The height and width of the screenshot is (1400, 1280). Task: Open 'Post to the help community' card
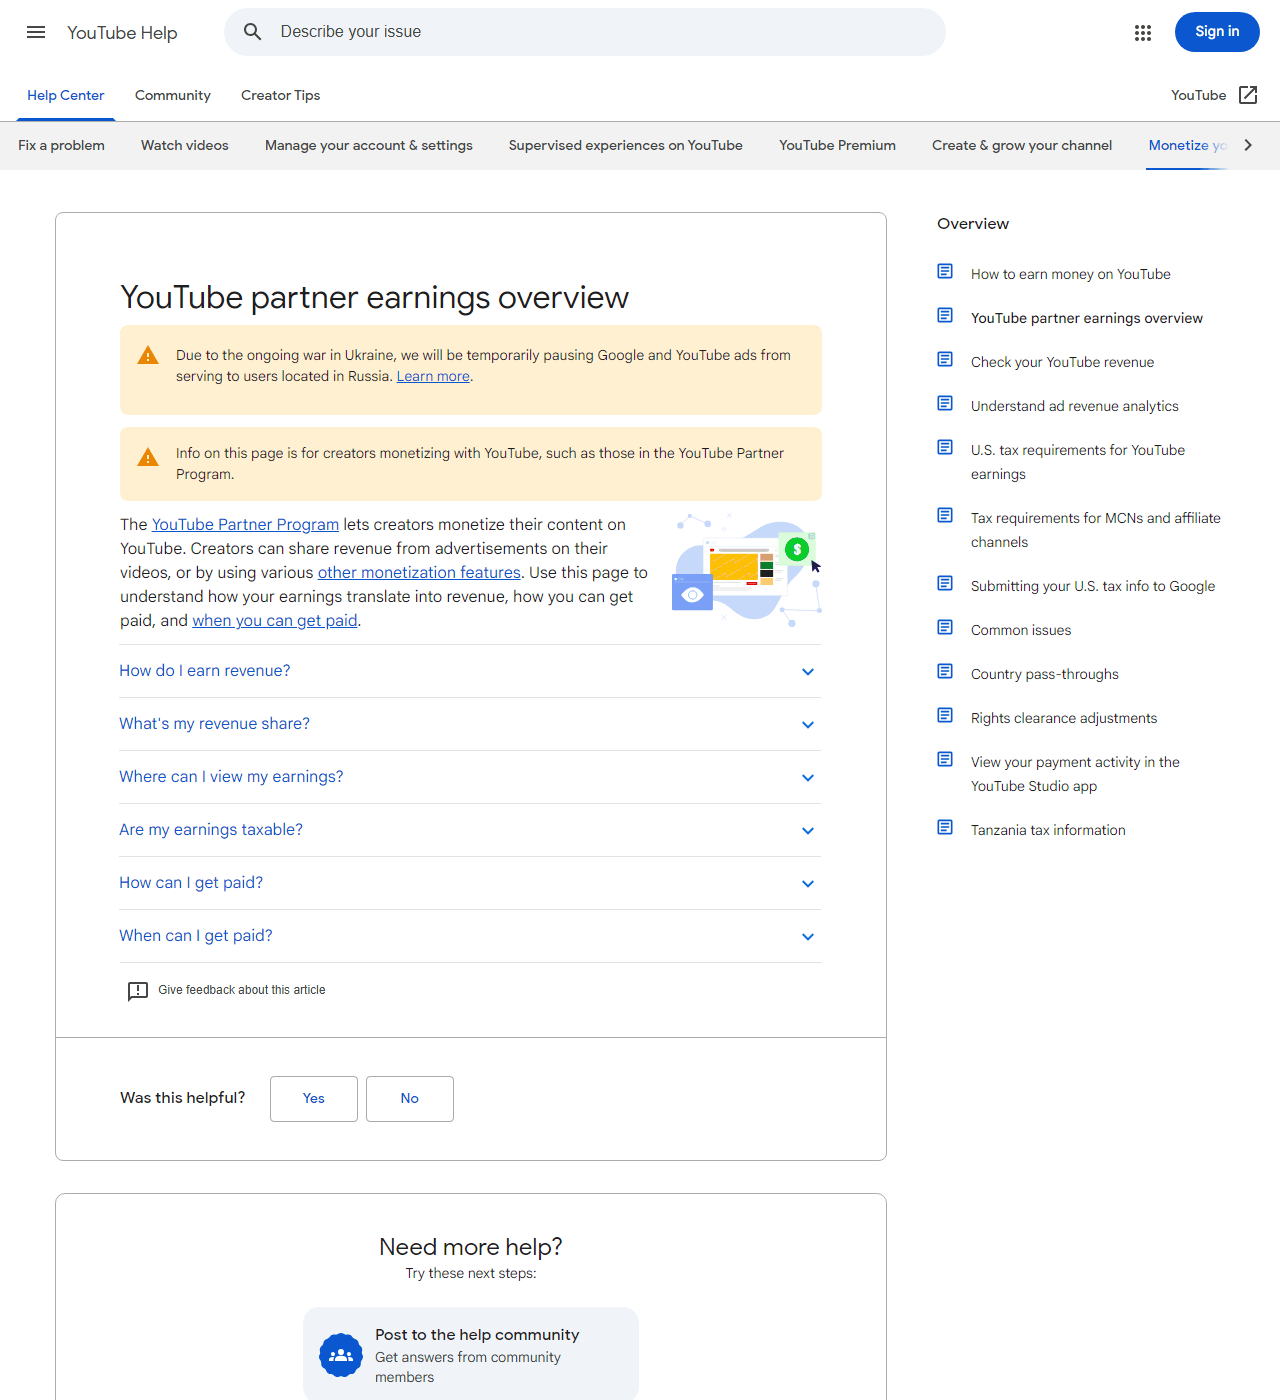click(x=471, y=1355)
